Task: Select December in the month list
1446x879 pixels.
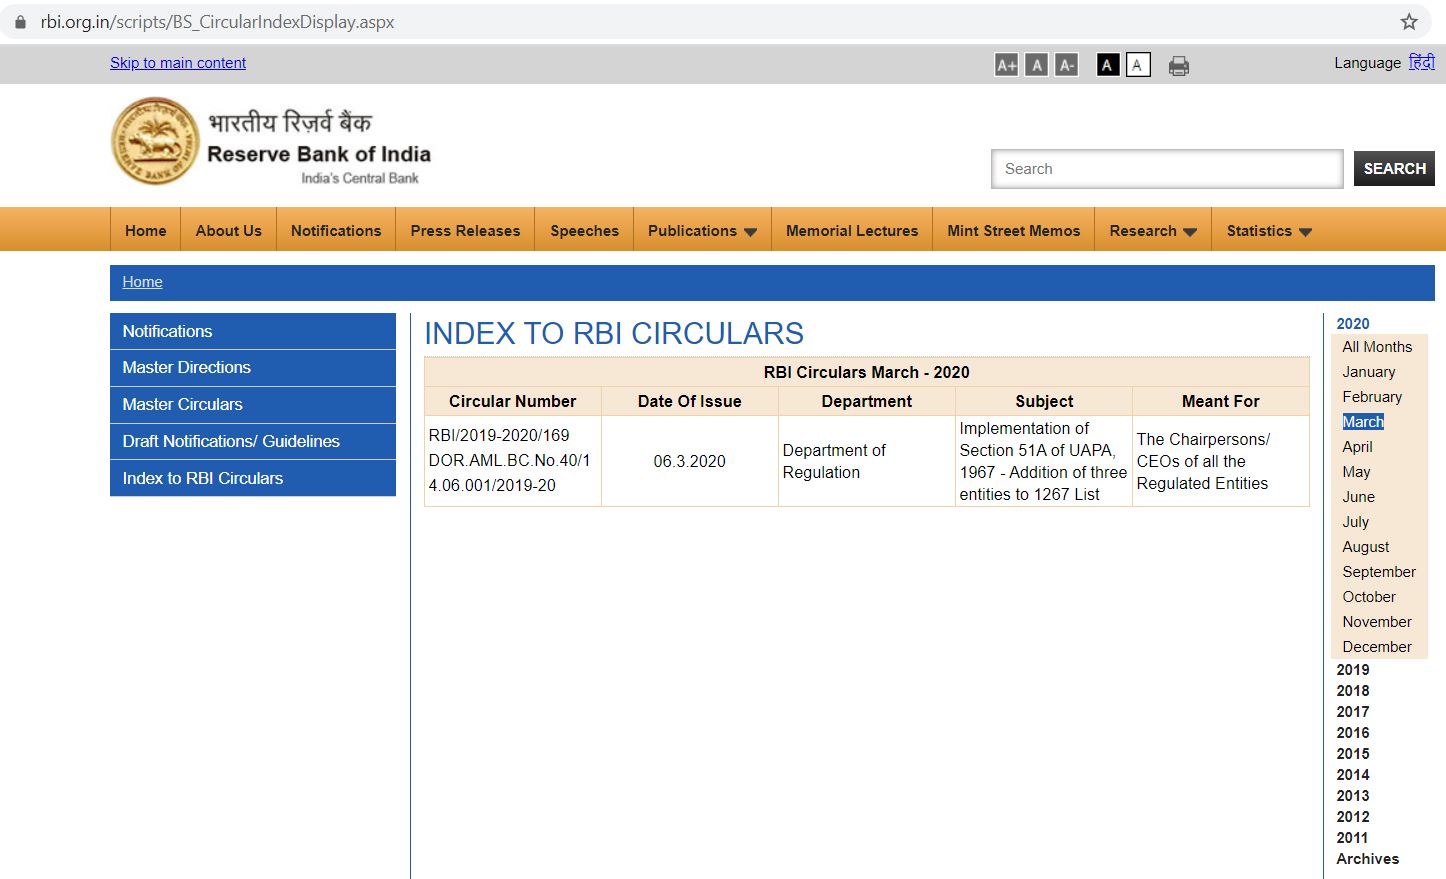Action: pyautogui.click(x=1377, y=647)
